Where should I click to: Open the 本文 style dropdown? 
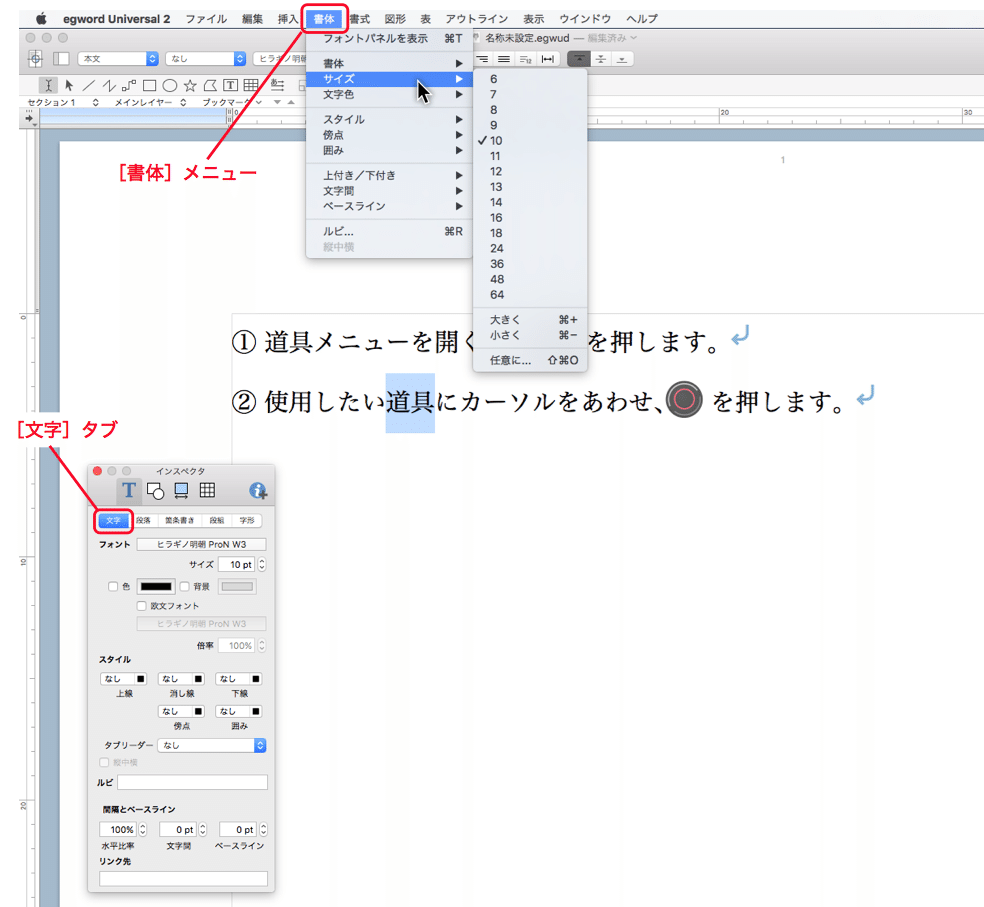pyautogui.click(x=117, y=59)
